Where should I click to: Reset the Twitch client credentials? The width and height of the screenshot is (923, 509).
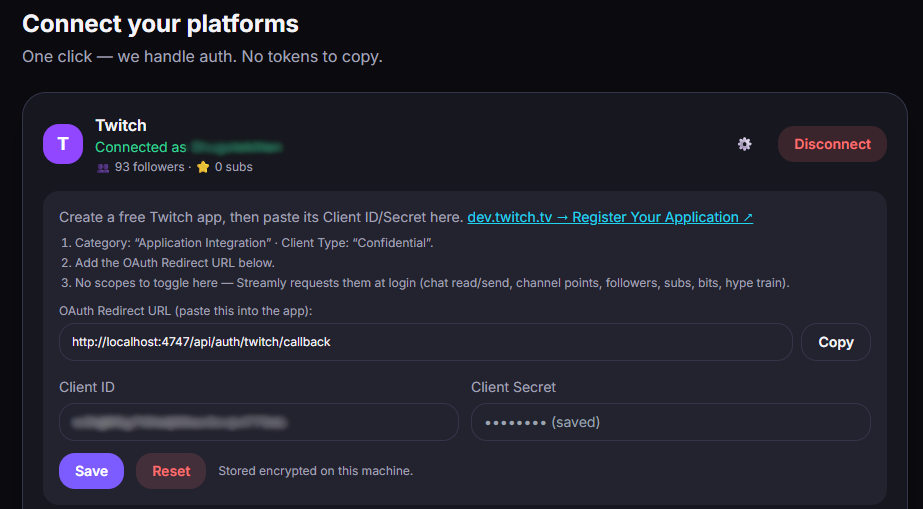coord(171,471)
